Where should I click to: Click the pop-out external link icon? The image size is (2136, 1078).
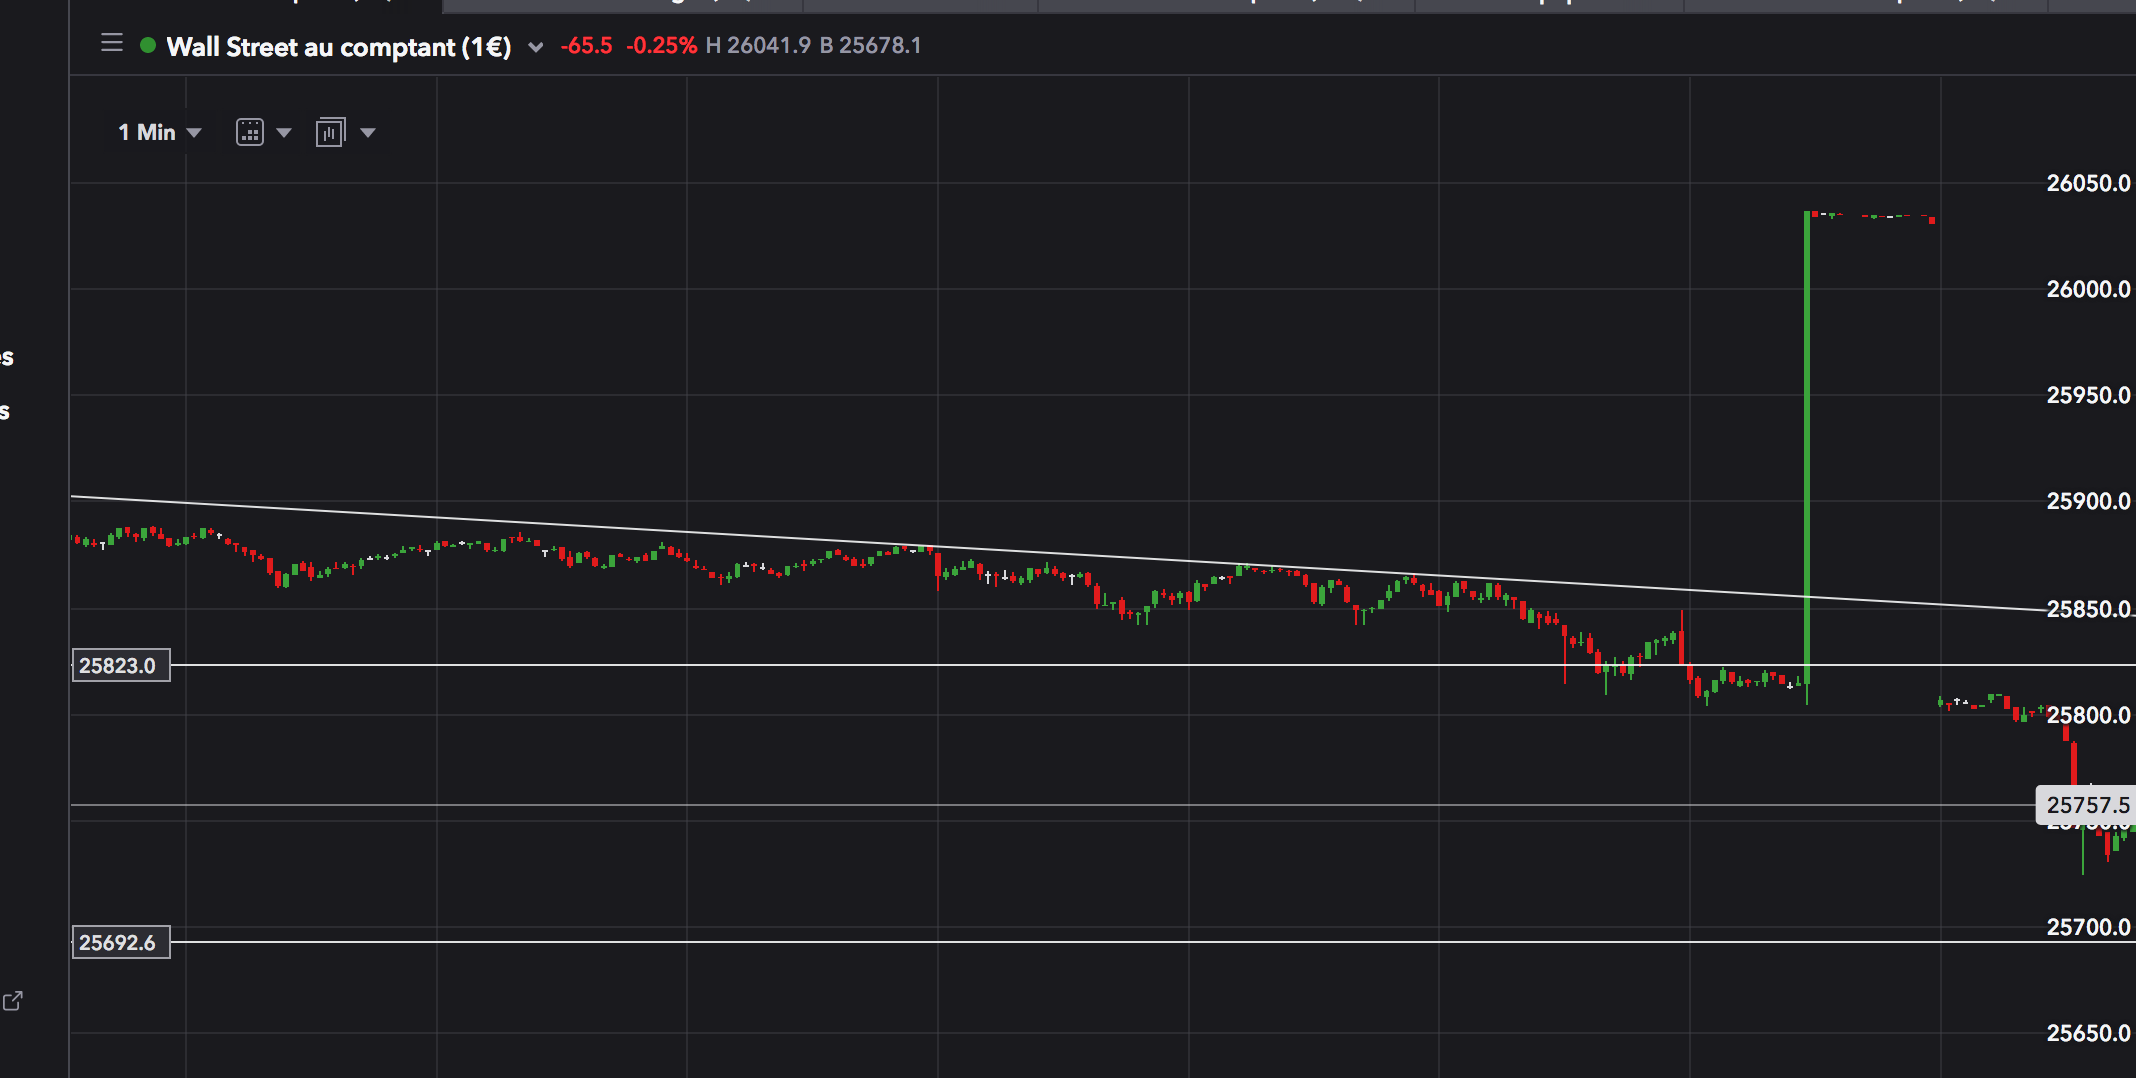13,1001
